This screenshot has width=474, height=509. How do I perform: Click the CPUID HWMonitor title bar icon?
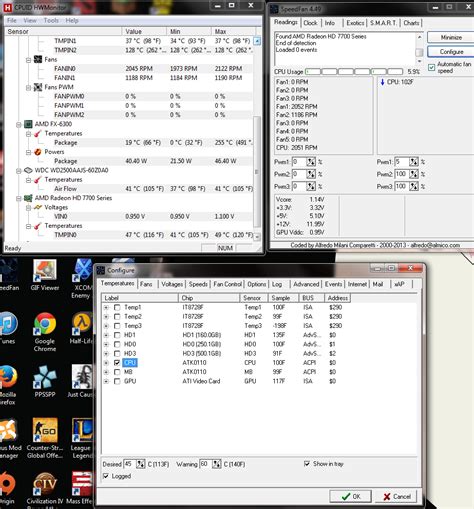click(7, 7)
